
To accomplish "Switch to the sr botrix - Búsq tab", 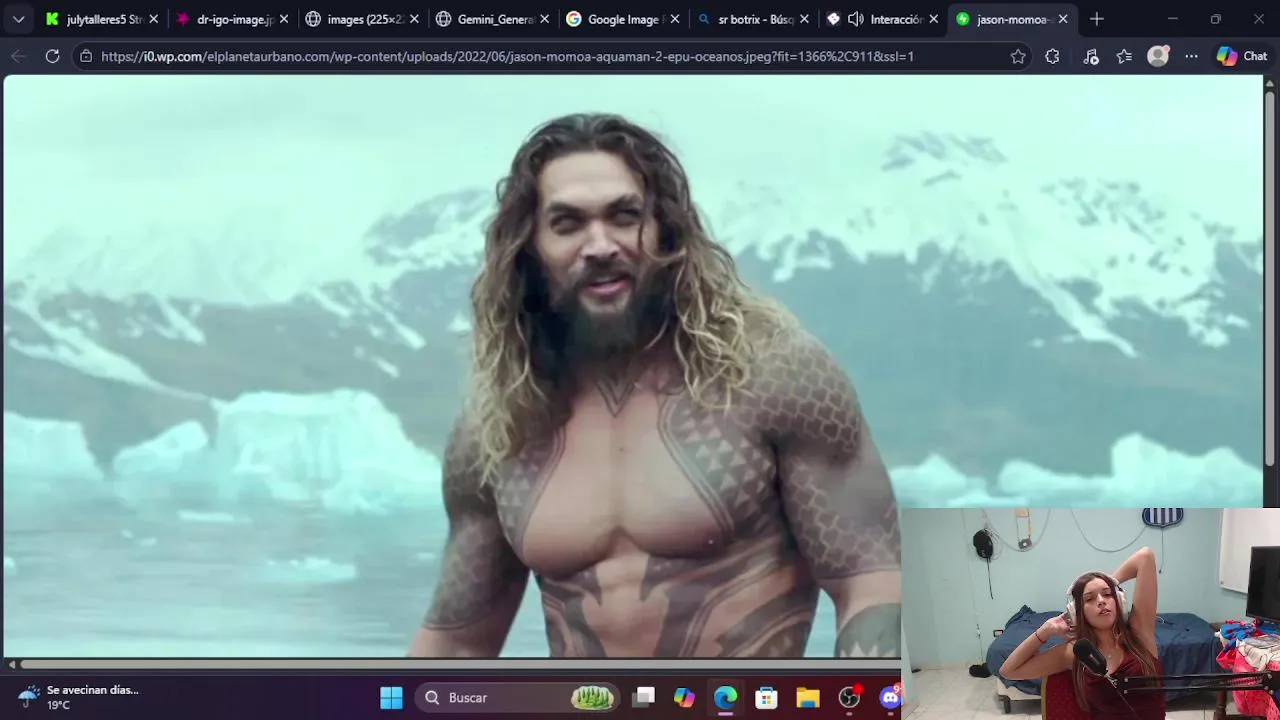I will pos(751,19).
